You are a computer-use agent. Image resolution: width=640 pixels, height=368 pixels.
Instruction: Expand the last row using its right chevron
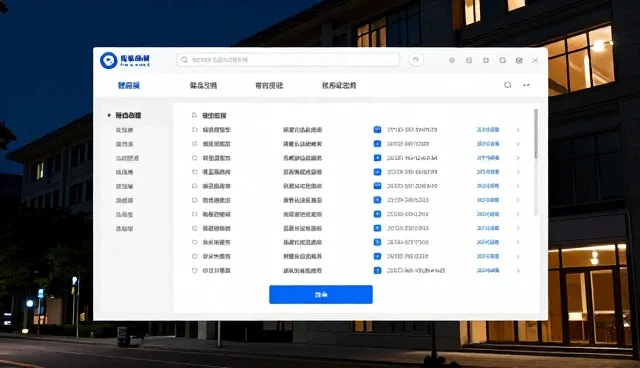(x=518, y=270)
